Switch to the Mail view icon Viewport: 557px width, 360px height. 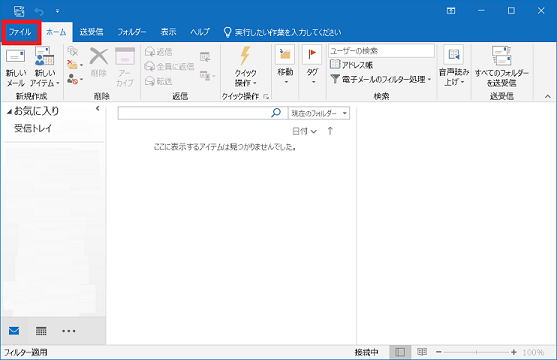tap(14, 331)
